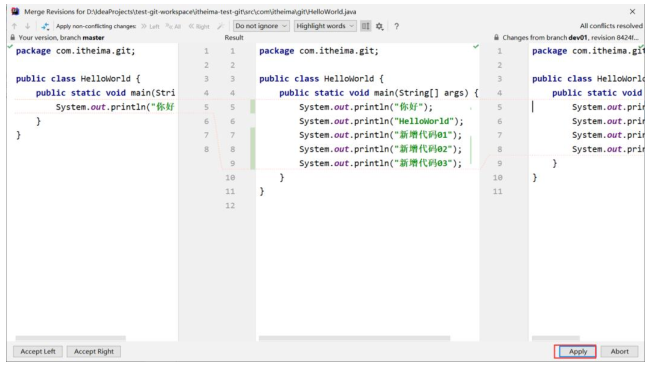This screenshot has height=374, width=656.
Task: Click the Accept Left button
Action: click(x=38, y=351)
